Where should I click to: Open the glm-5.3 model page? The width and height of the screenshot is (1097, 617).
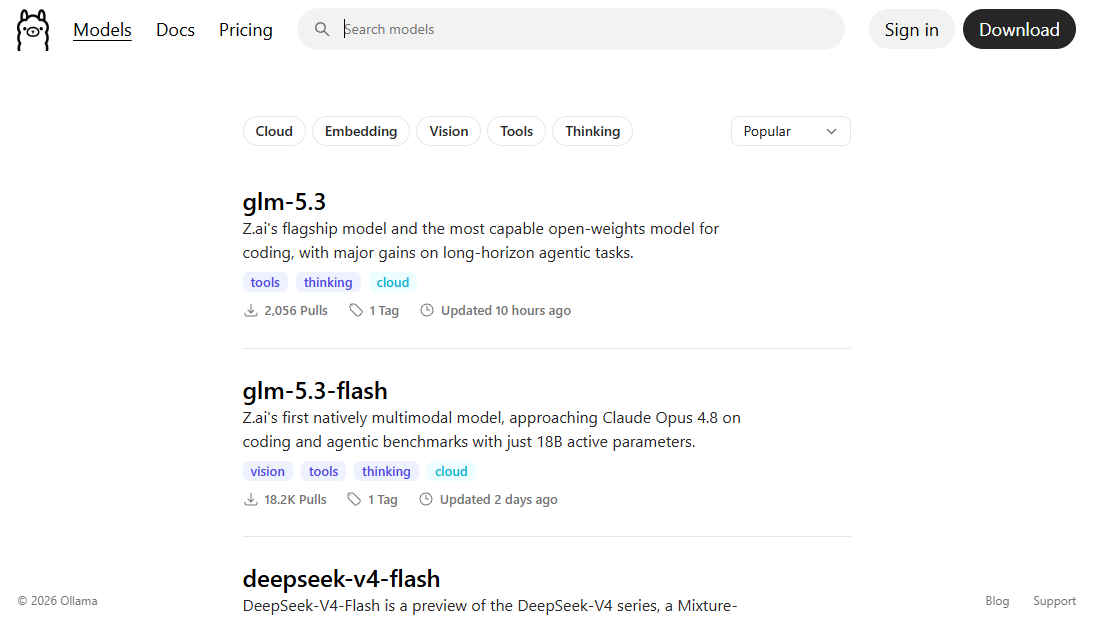(x=284, y=202)
